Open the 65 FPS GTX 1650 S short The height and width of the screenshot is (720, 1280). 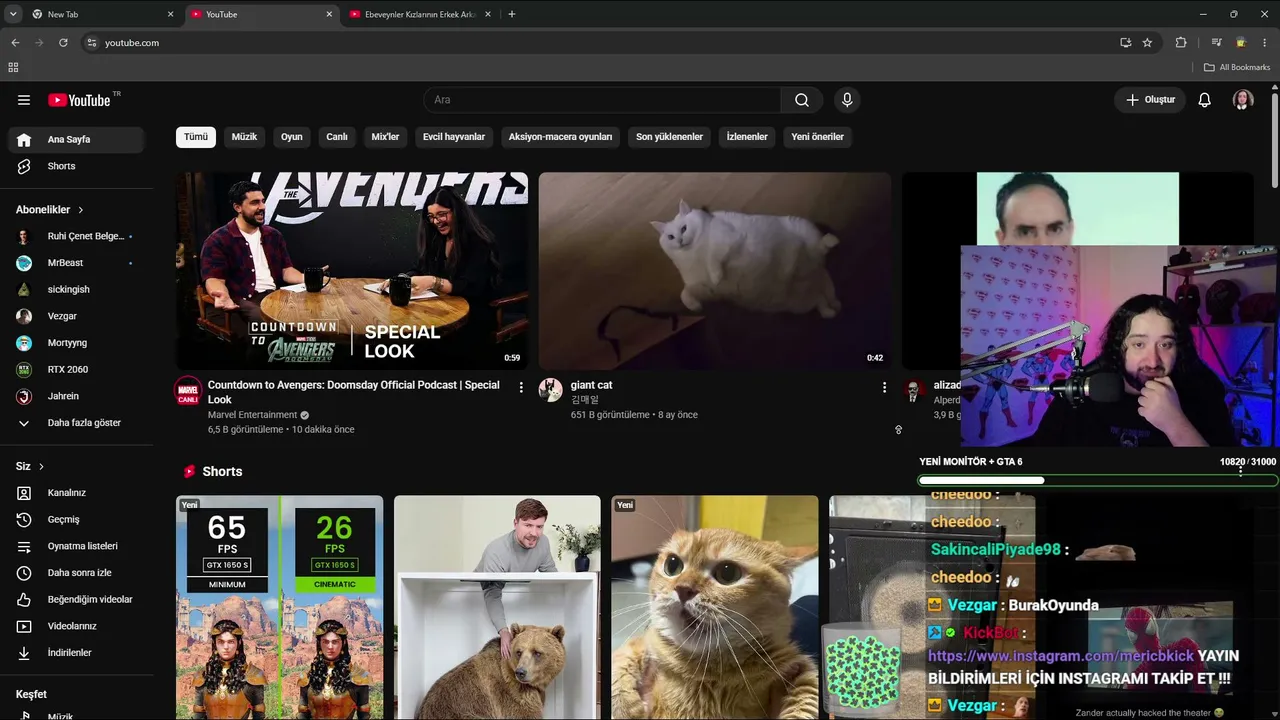pyautogui.click(x=280, y=607)
